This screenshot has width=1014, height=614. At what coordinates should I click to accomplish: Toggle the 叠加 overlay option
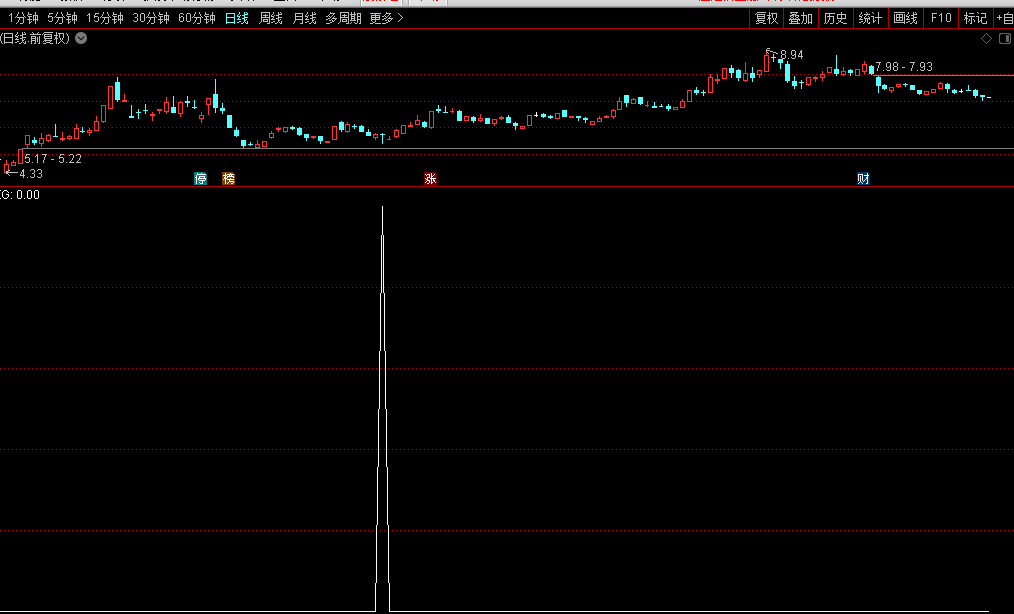point(800,18)
